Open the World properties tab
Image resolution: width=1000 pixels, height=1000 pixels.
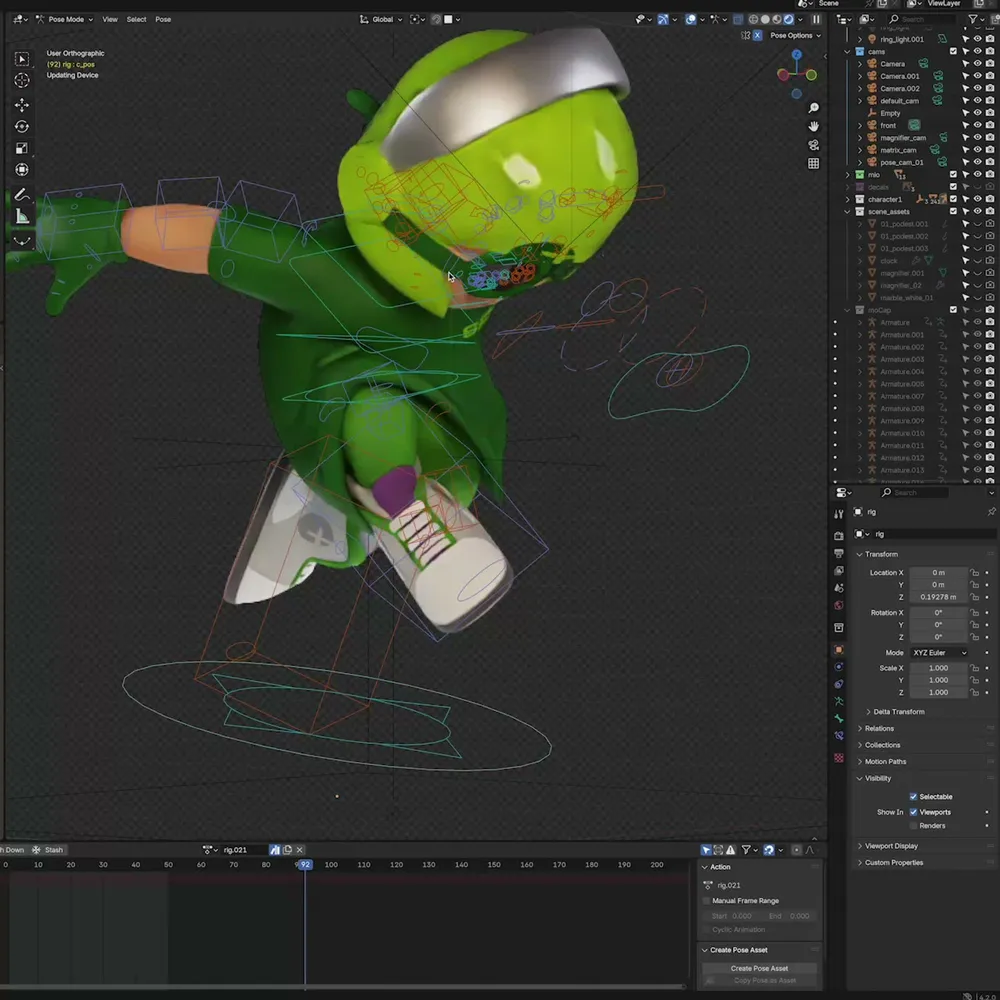click(839, 605)
